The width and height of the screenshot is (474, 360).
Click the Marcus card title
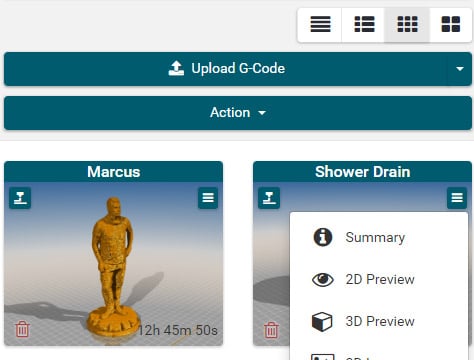(x=114, y=172)
